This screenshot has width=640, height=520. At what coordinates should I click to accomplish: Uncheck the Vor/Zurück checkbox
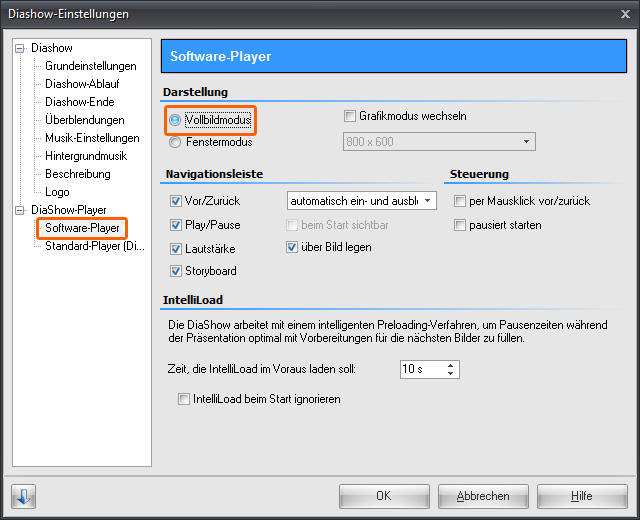[176, 201]
